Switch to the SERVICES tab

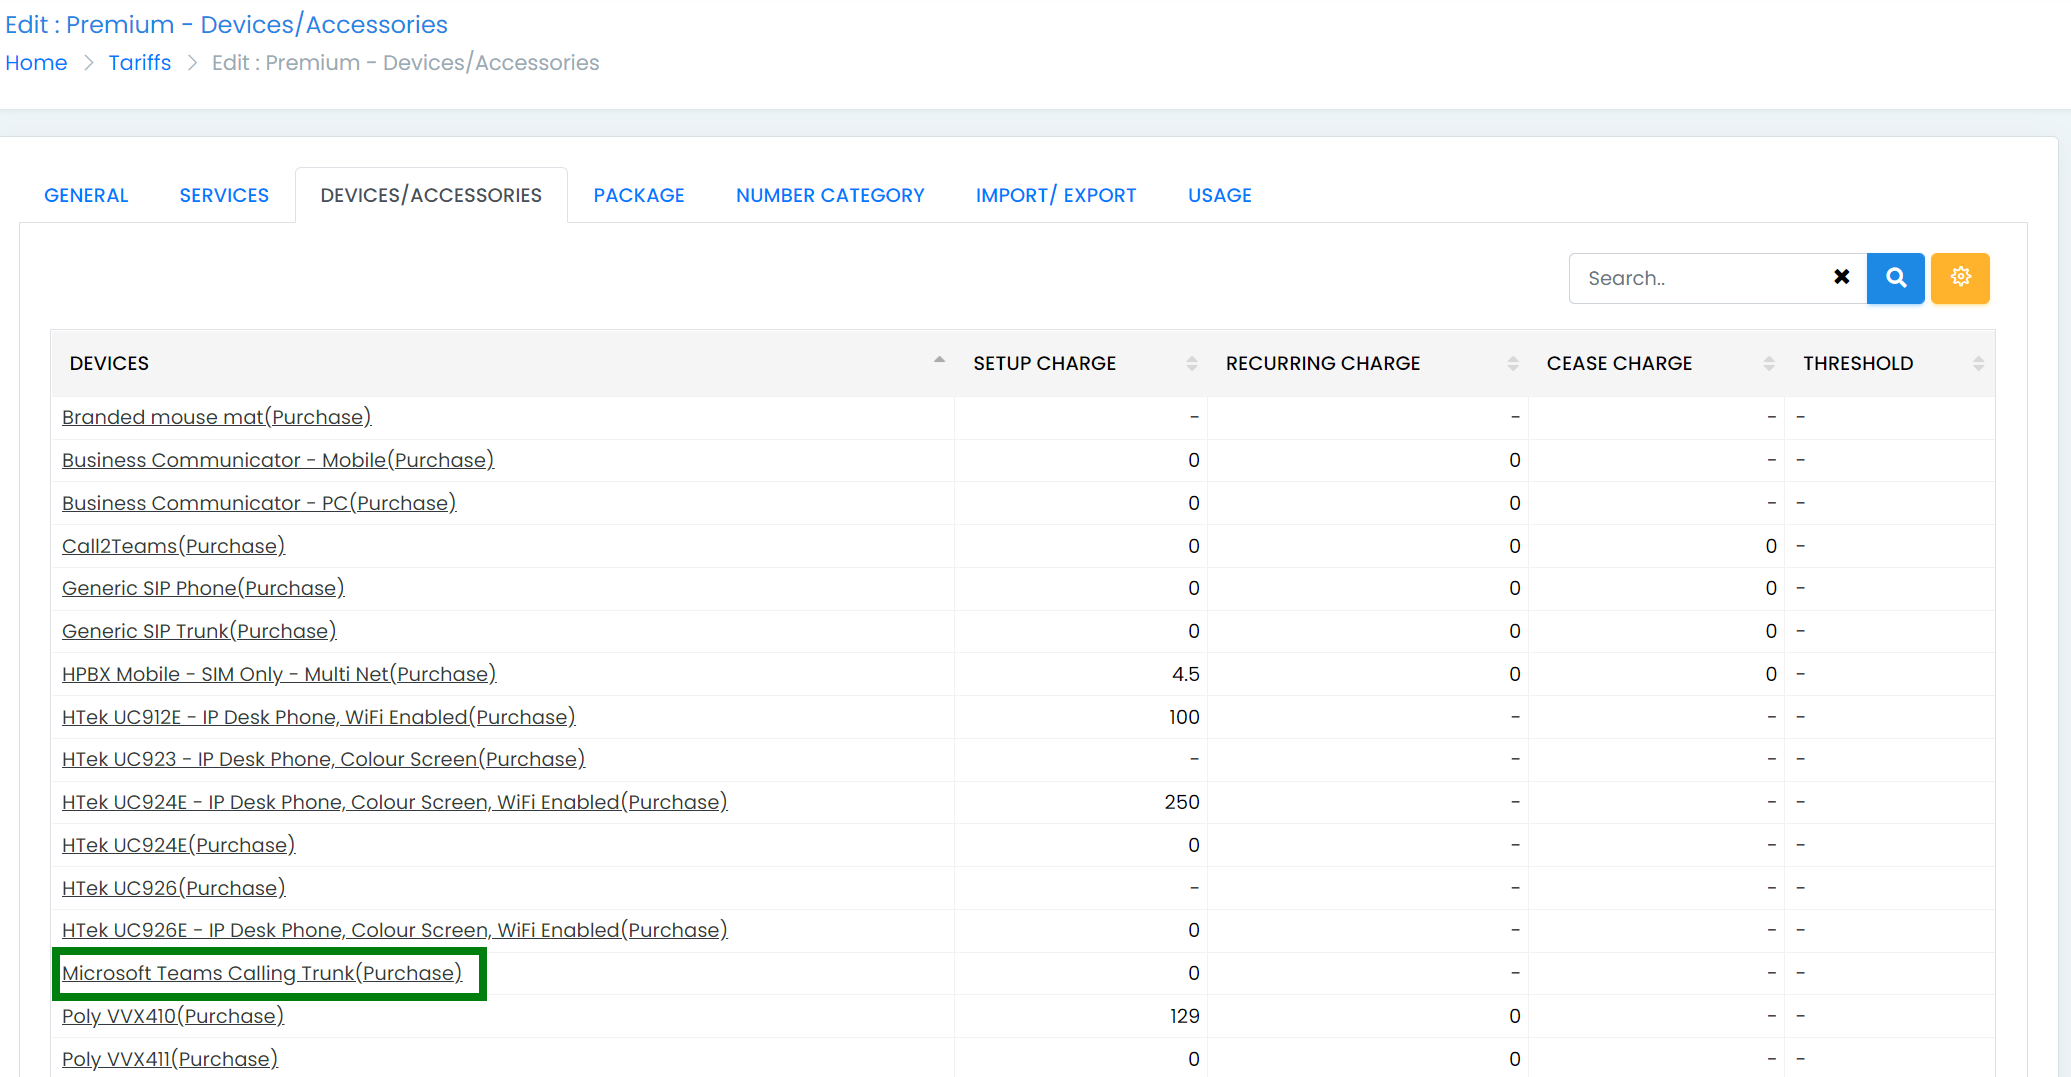224,195
